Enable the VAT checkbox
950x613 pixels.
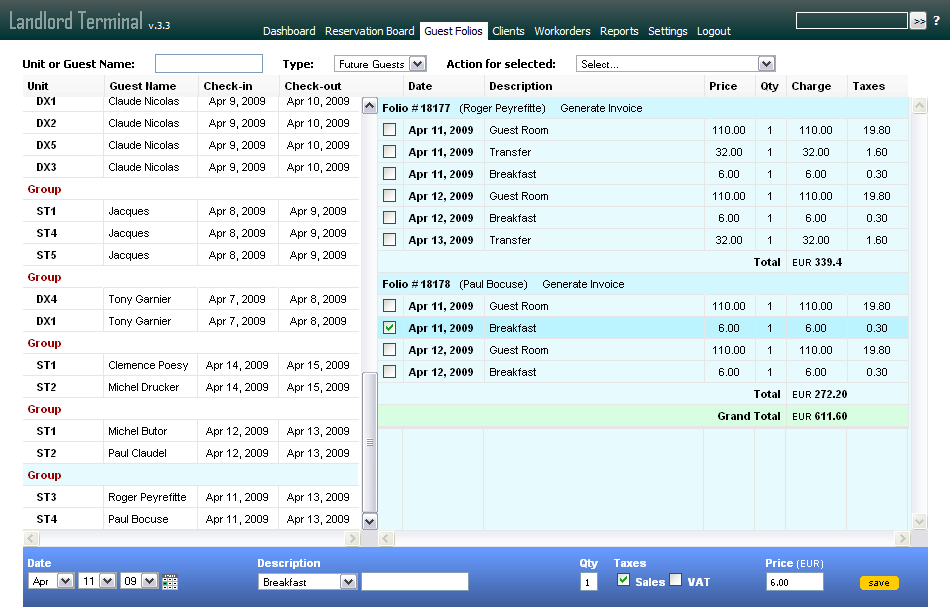(673, 580)
